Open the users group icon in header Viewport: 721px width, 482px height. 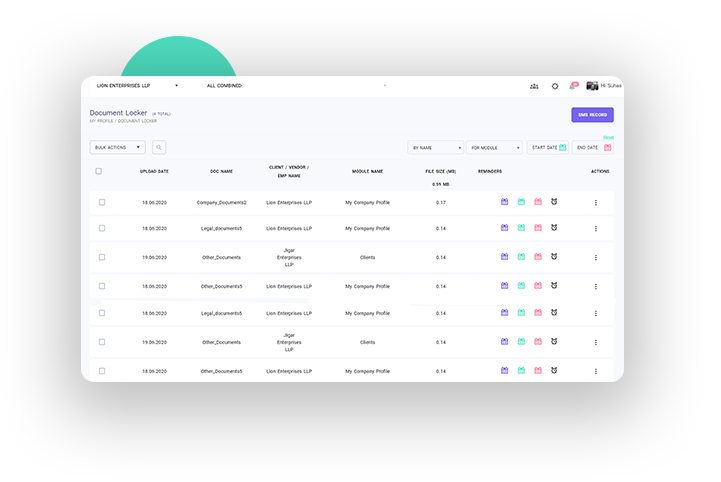click(534, 86)
